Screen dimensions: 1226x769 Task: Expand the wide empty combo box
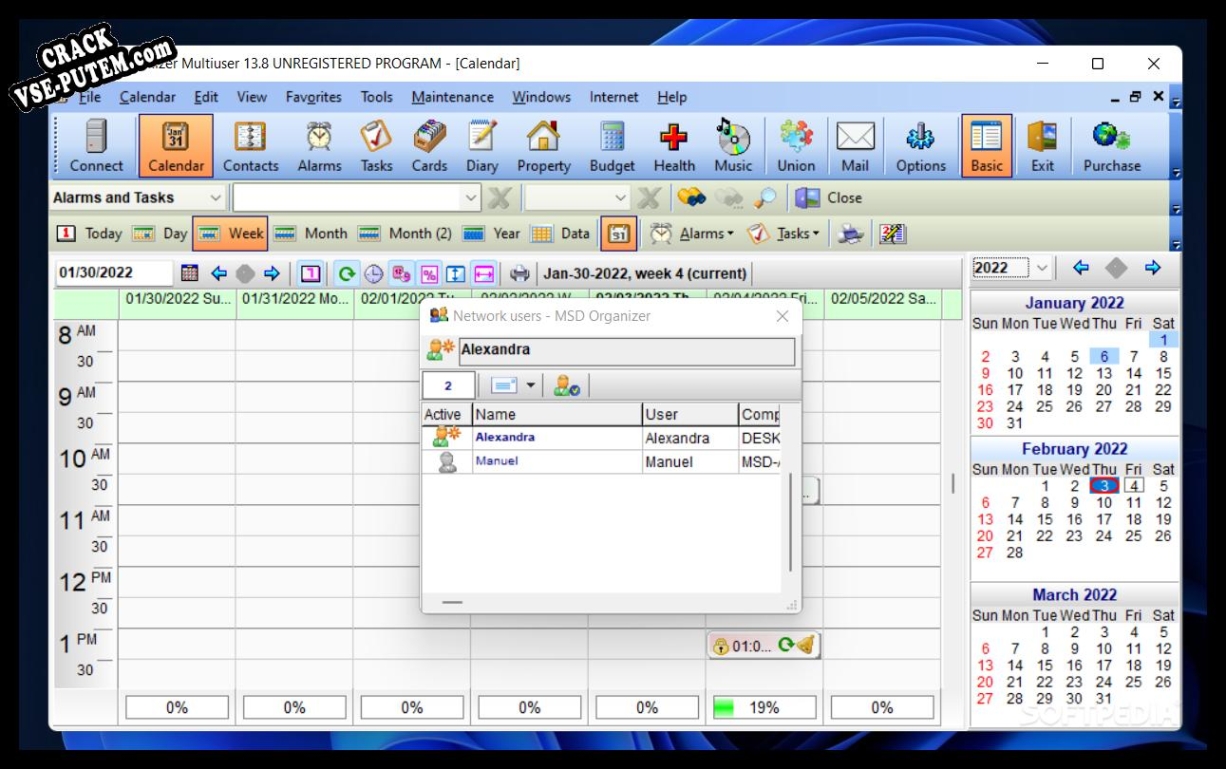(471, 198)
